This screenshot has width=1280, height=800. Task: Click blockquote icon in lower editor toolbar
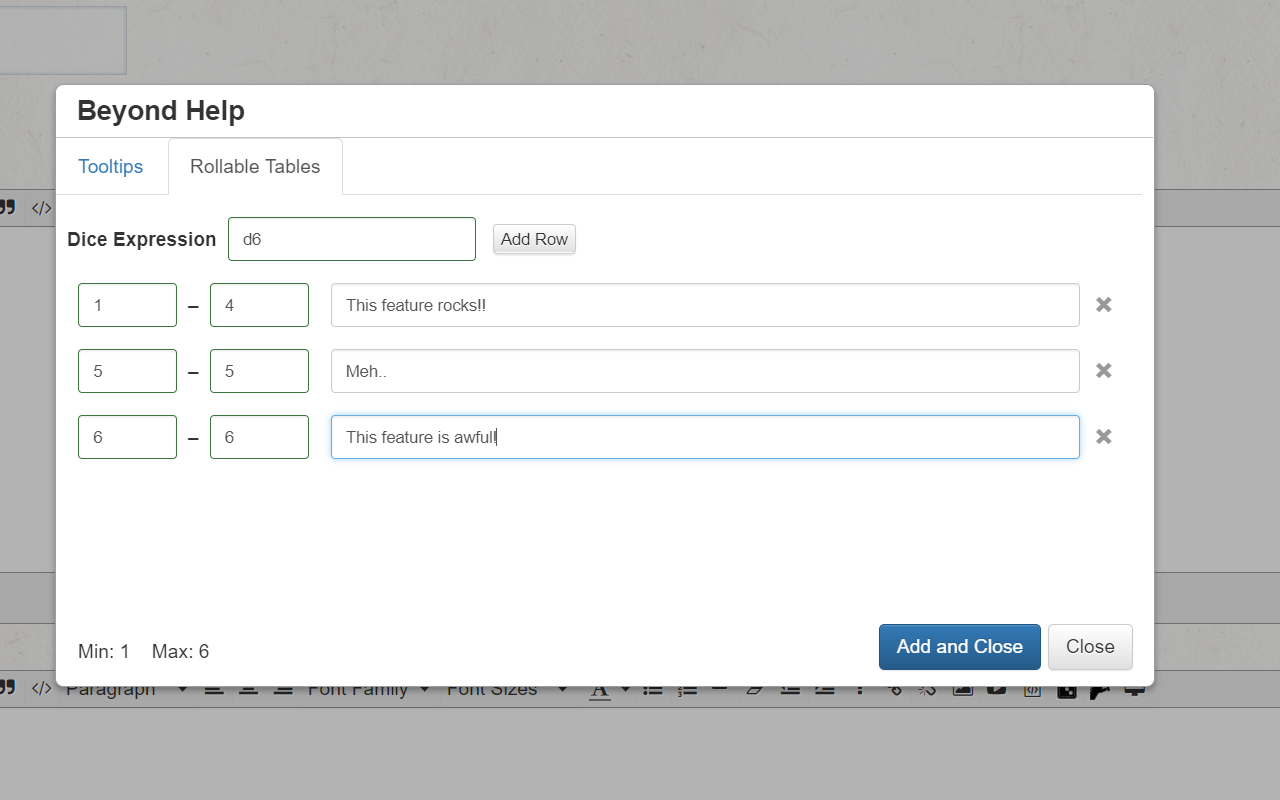[7, 689]
